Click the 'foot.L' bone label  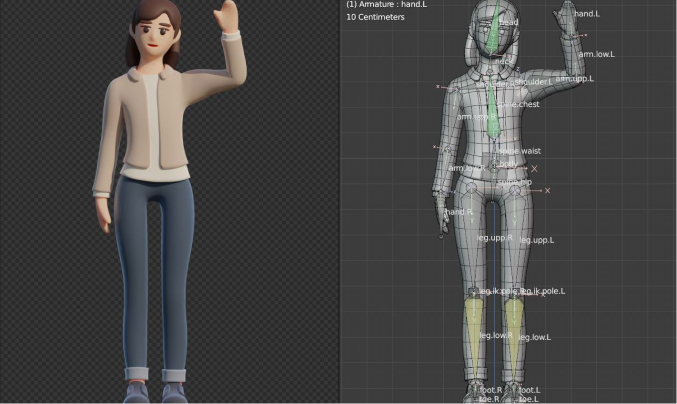click(529, 390)
